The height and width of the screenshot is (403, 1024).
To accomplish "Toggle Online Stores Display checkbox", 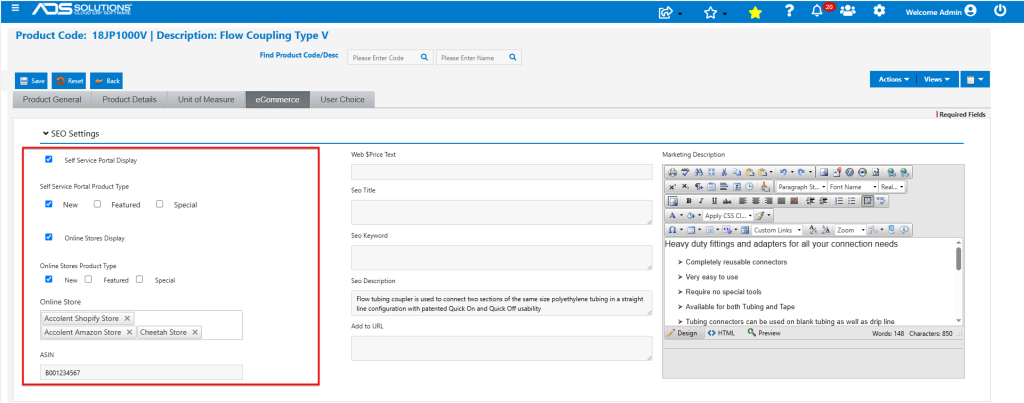I will coord(48,237).
